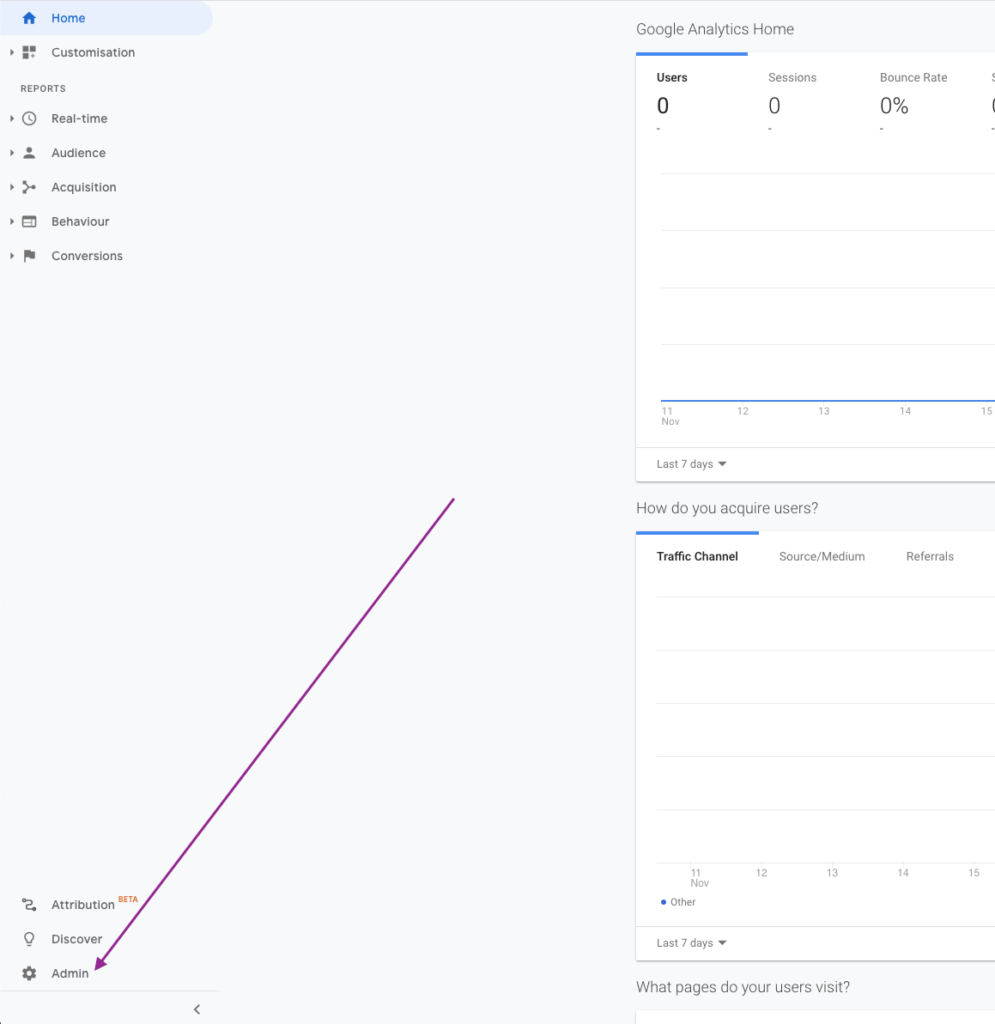Click the Discover lightbulb icon
Image resolution: width=995 pixels, height=1024 pixels.
point(29,939)
